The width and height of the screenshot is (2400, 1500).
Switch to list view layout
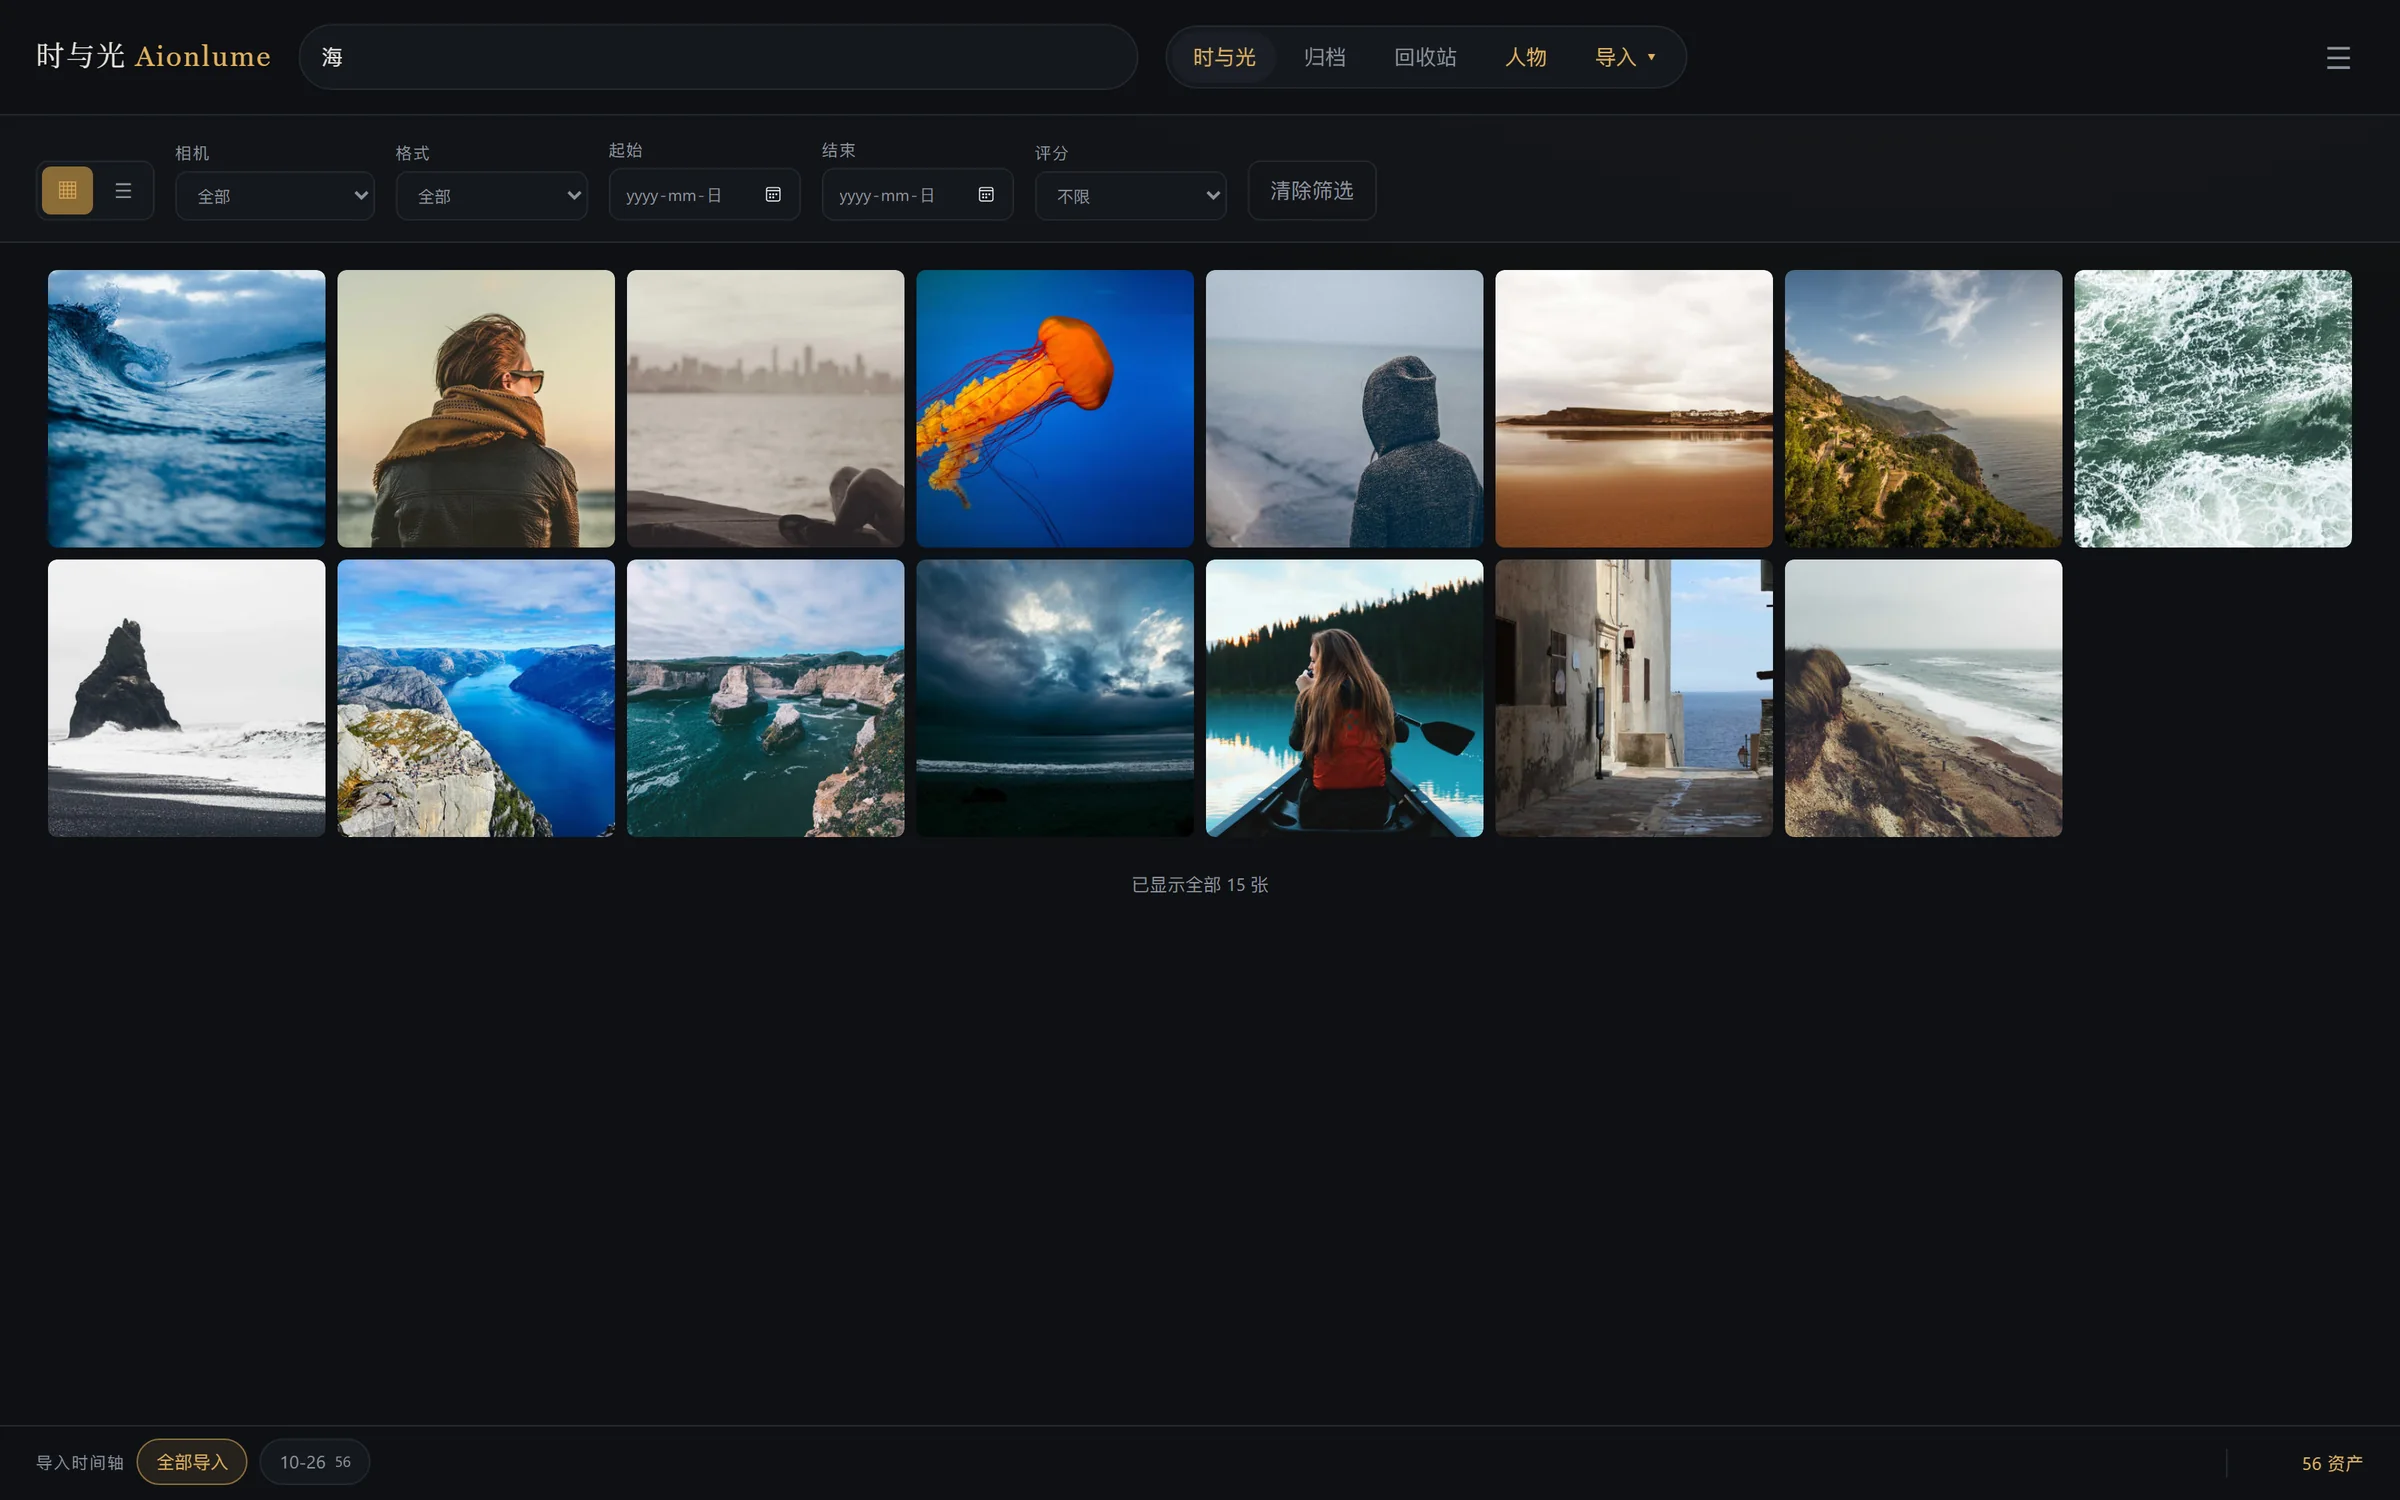[x=123, y=190]
